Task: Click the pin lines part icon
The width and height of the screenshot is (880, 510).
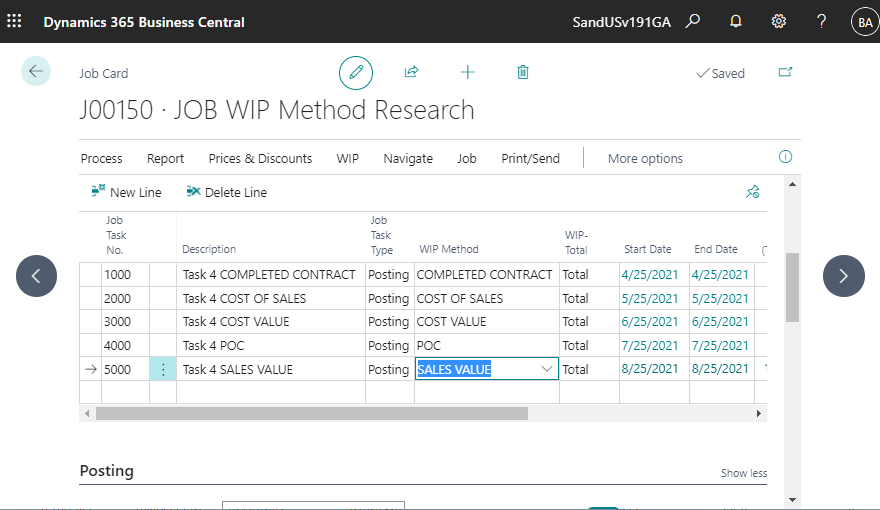Action: pyautogui.click(x=753, y=192)
